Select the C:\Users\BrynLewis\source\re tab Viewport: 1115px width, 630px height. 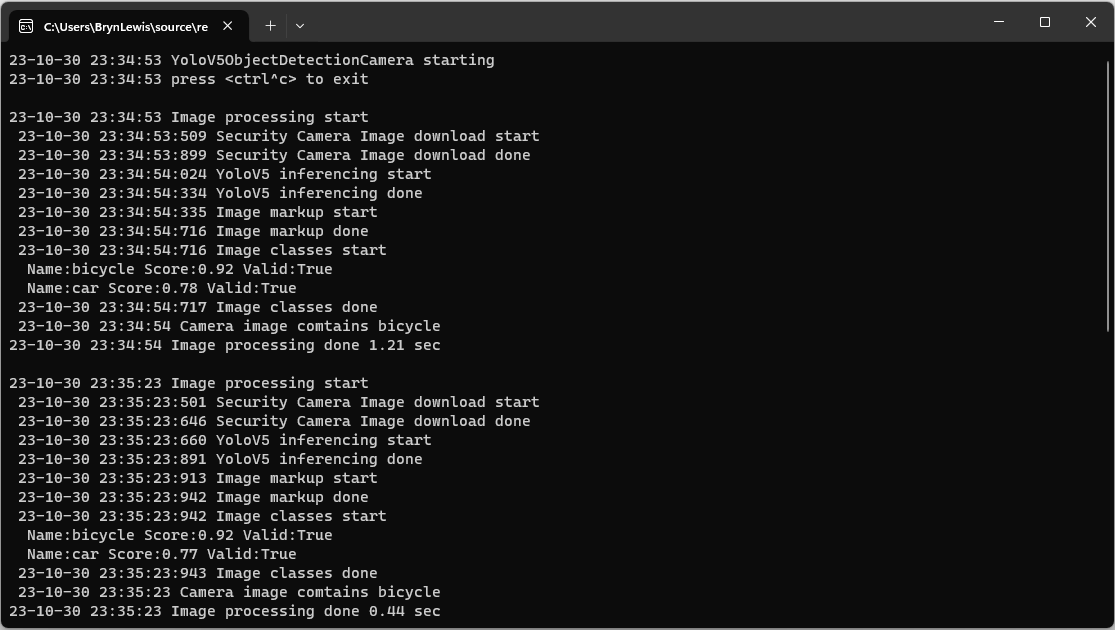point(125,26)
